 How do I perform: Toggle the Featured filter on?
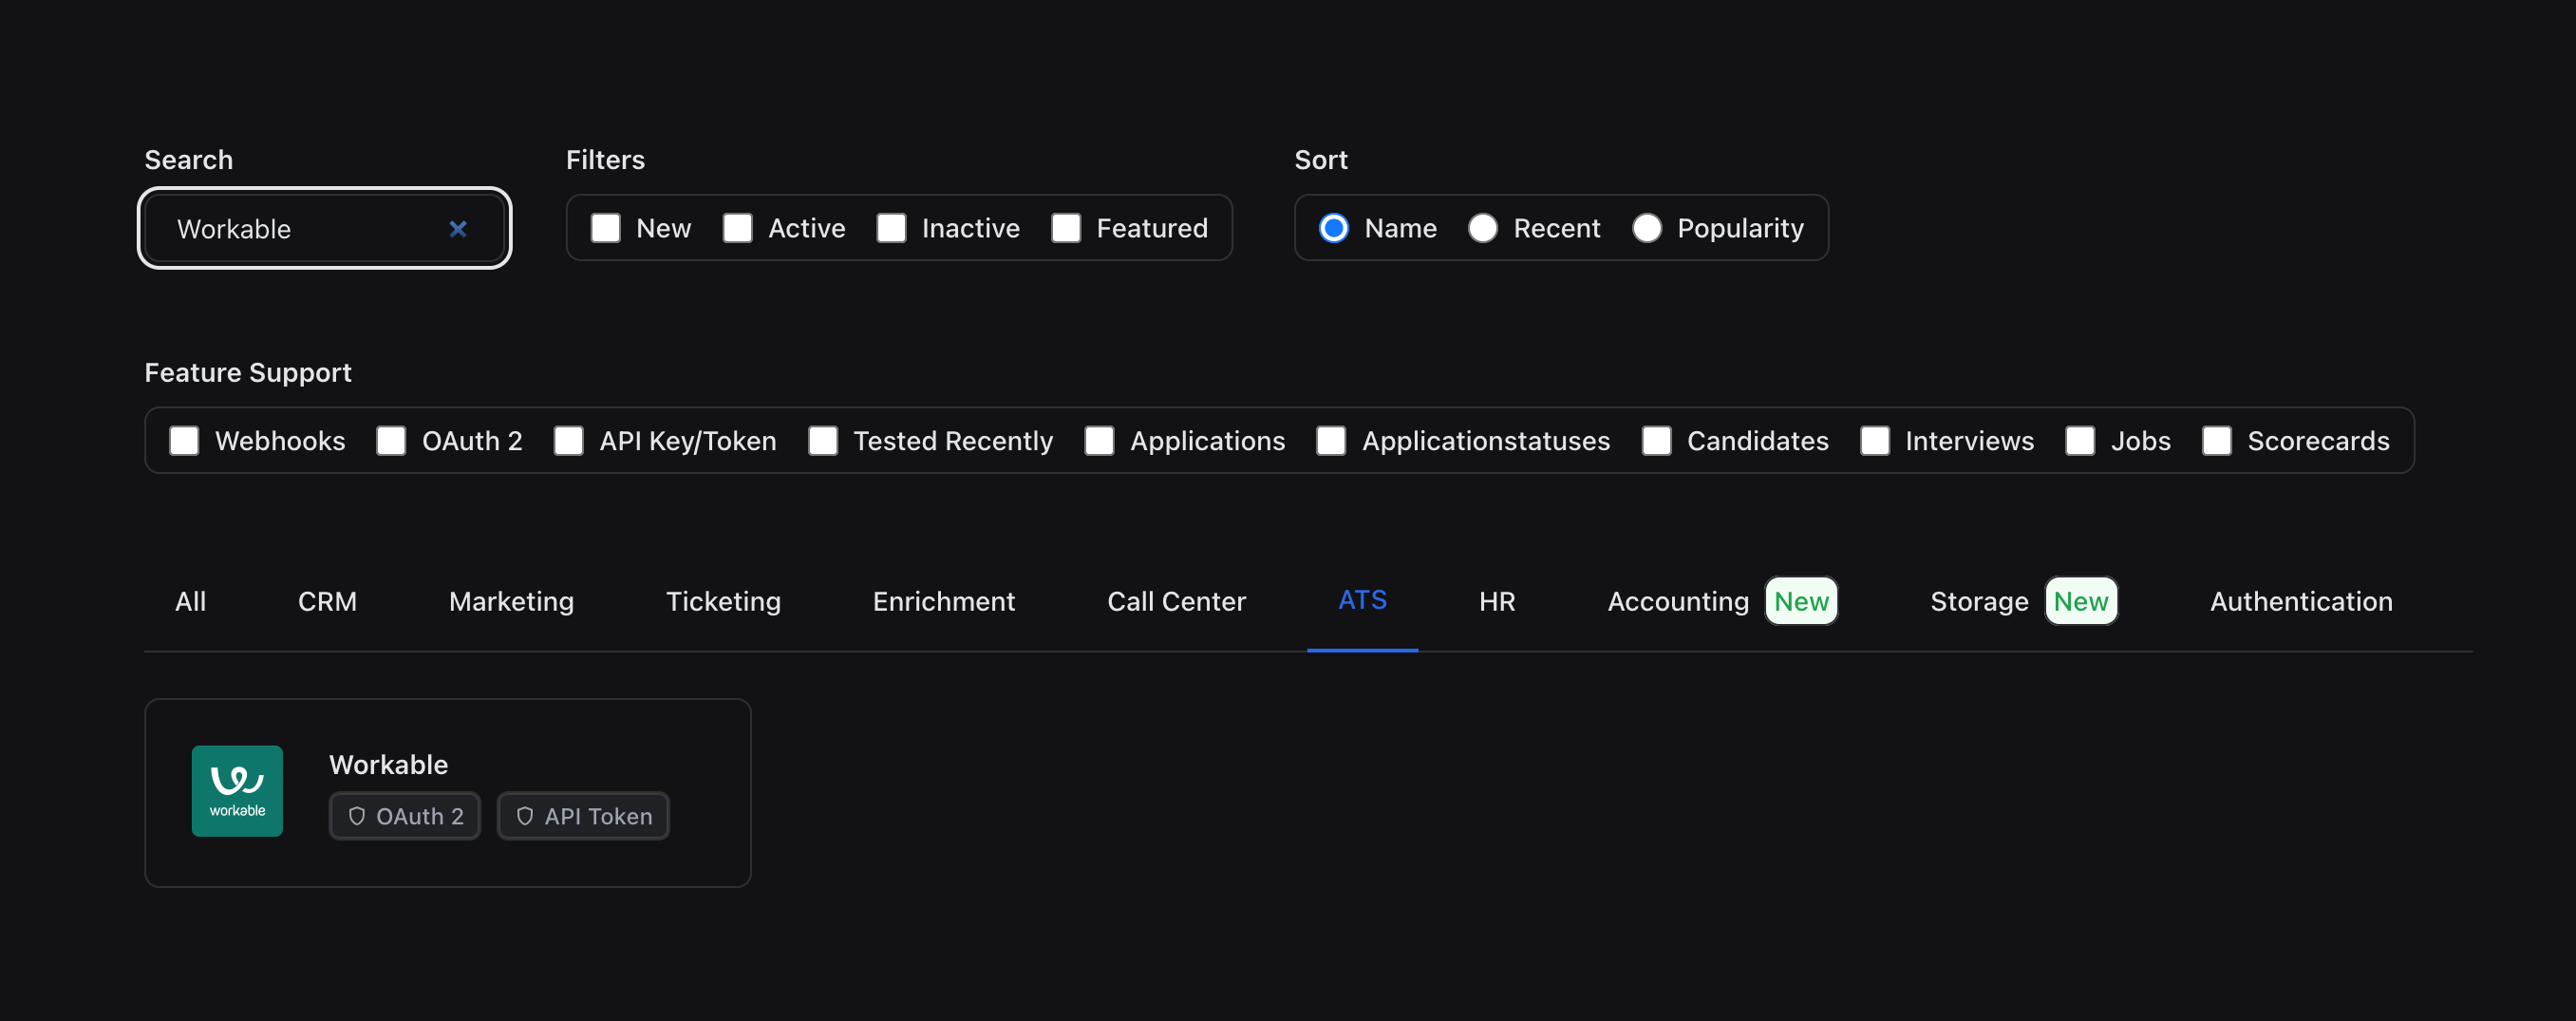tap(1066, 228)
